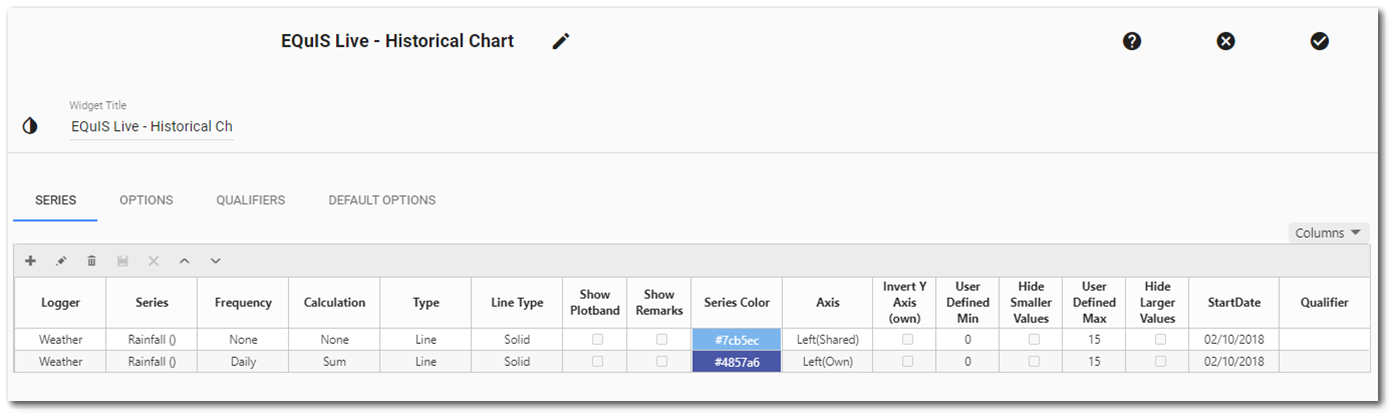Toggle Hide Smaller Values for Left(Shared) row

point(1034,340)
